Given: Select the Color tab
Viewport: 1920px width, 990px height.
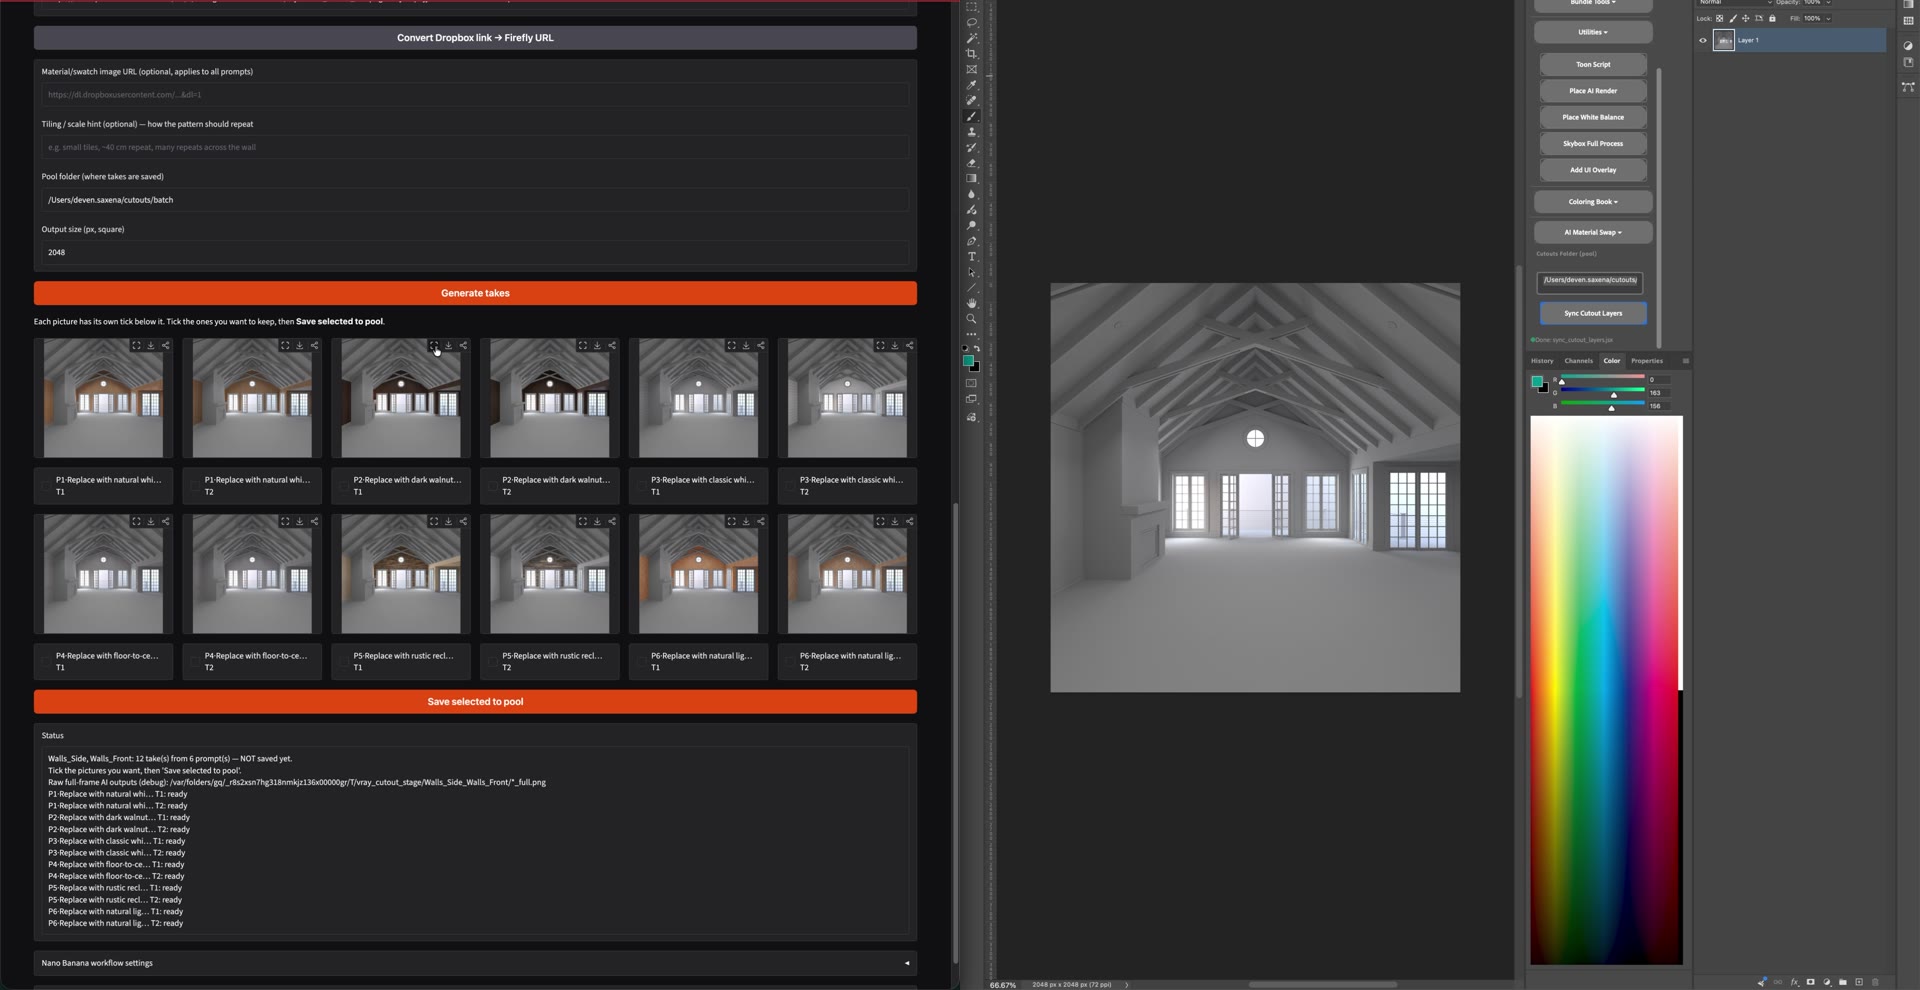Looking at the screenshot, I should click(1612, 361).
